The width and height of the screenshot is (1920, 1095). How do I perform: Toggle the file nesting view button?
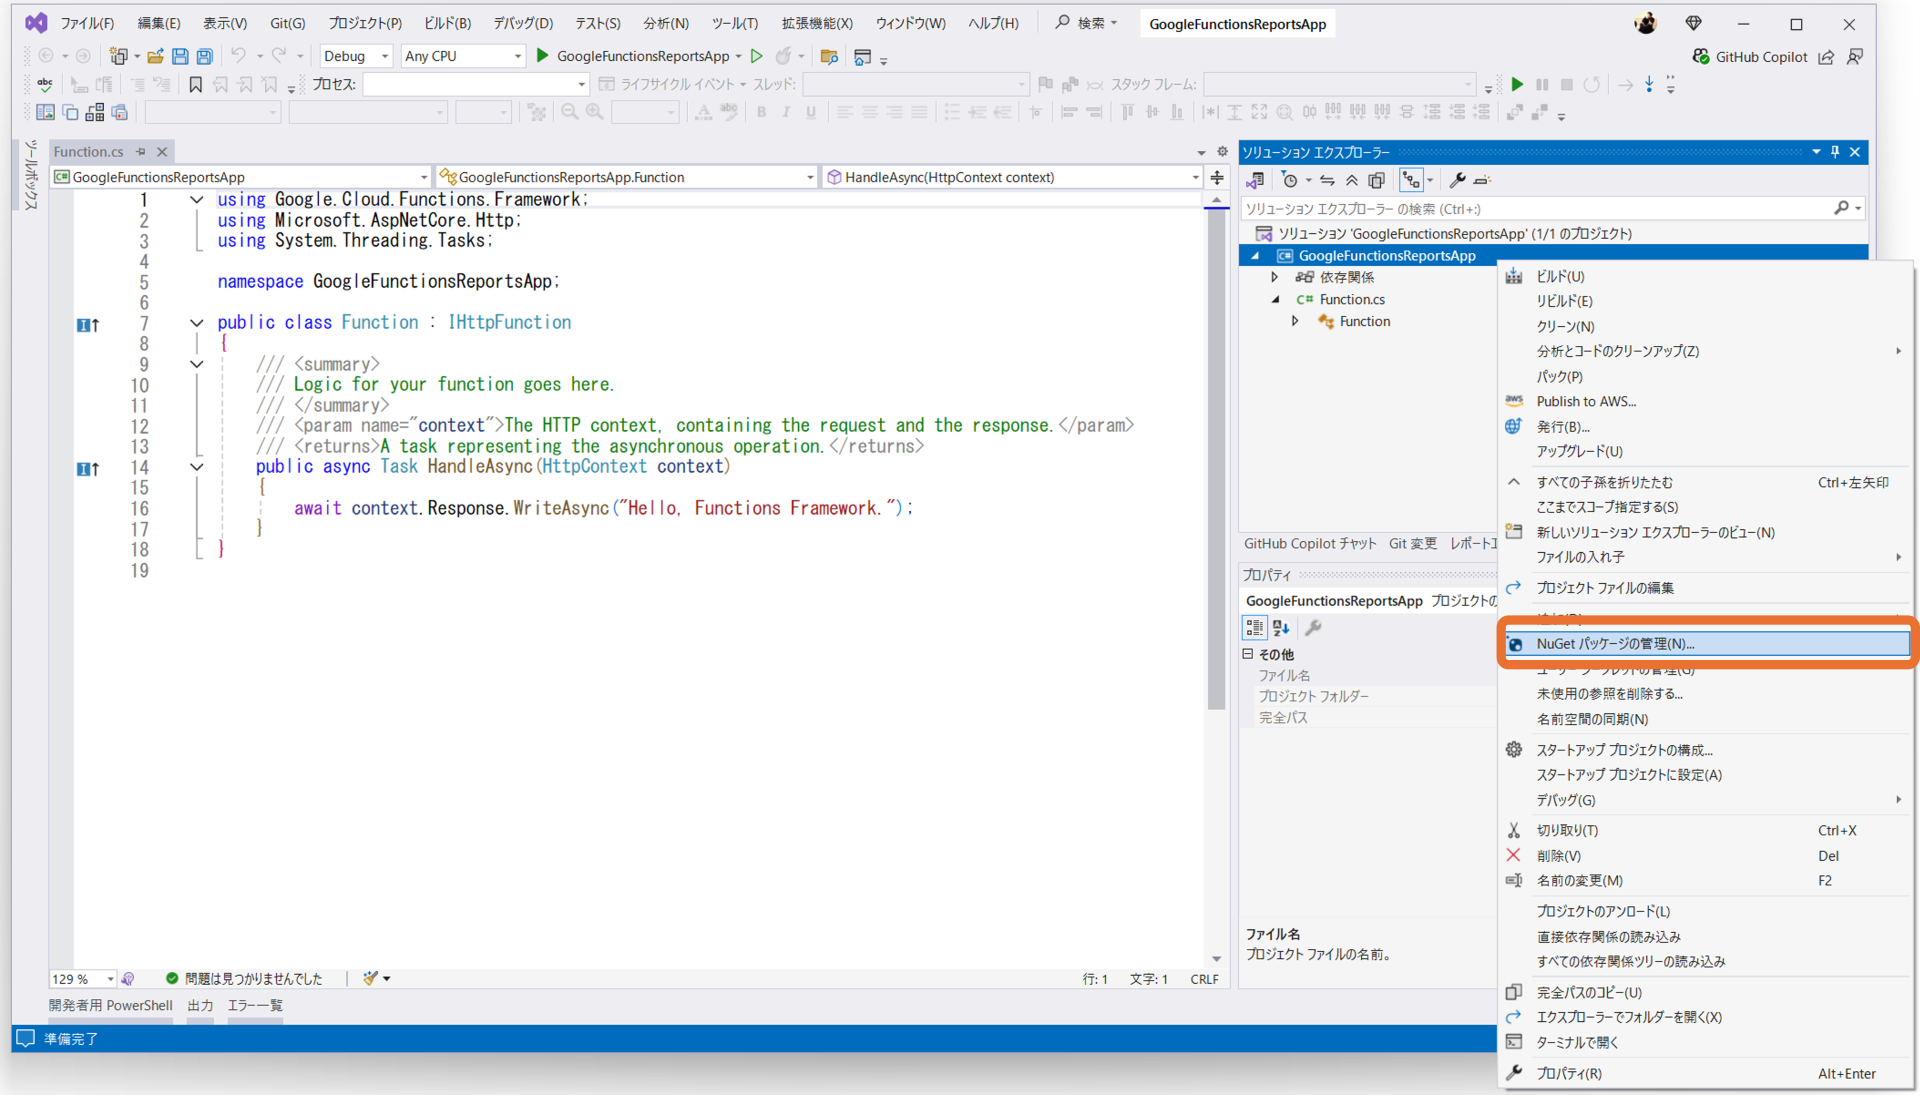point(1411,180)
